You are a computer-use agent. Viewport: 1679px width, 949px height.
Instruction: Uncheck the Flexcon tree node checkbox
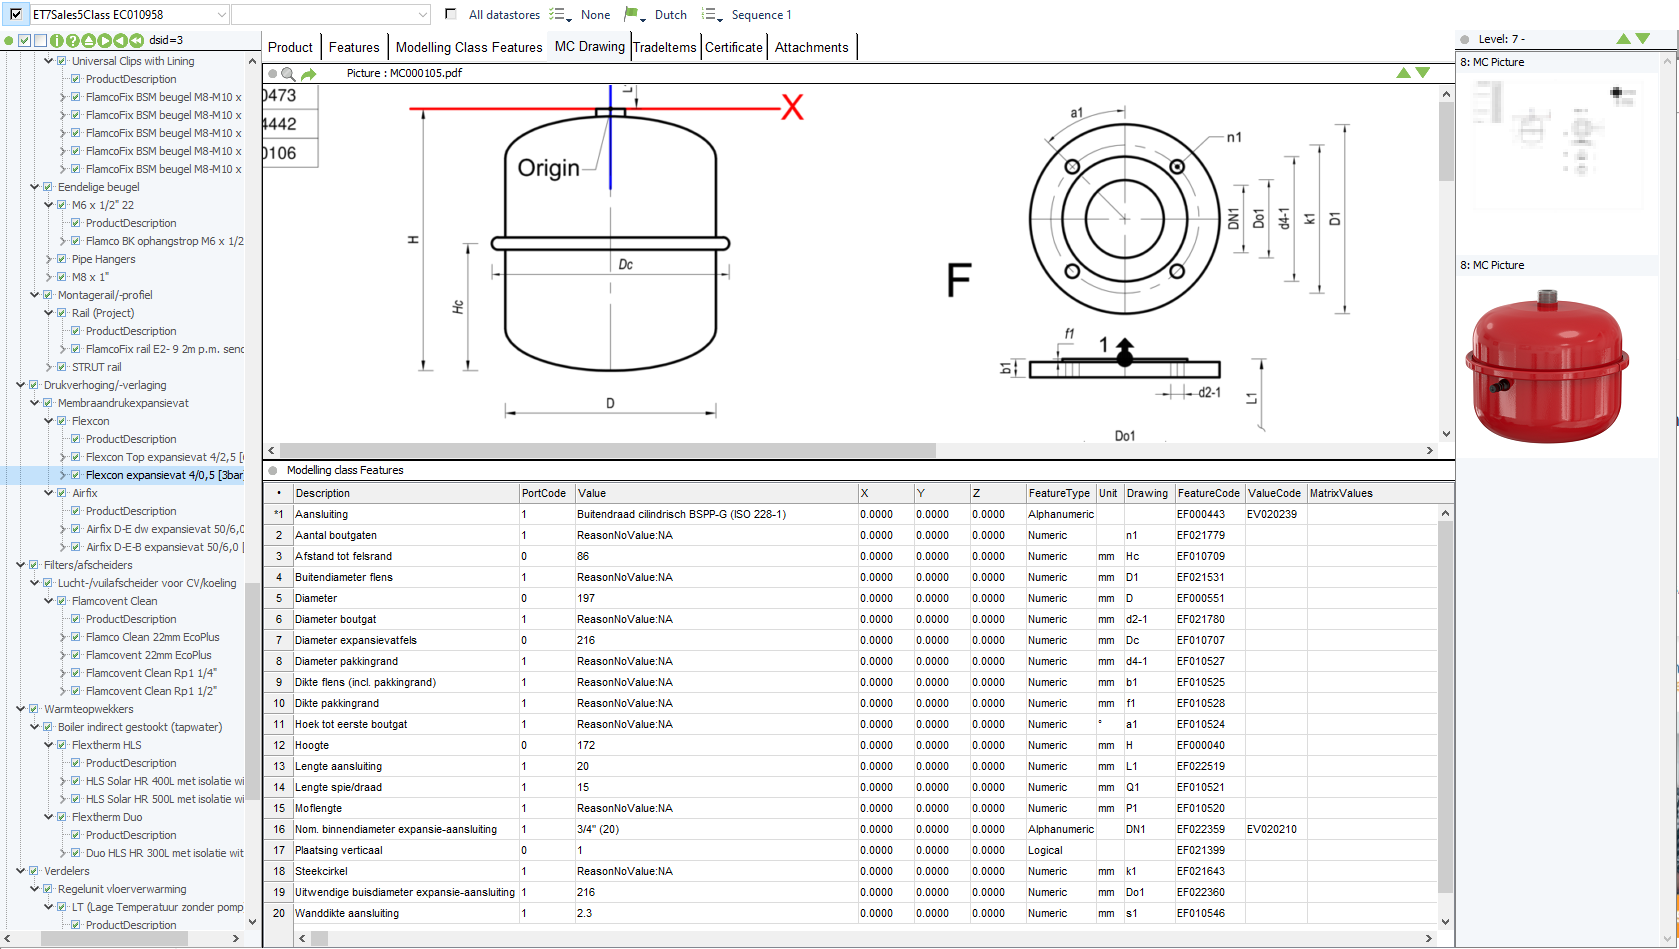tap(62, 422)
